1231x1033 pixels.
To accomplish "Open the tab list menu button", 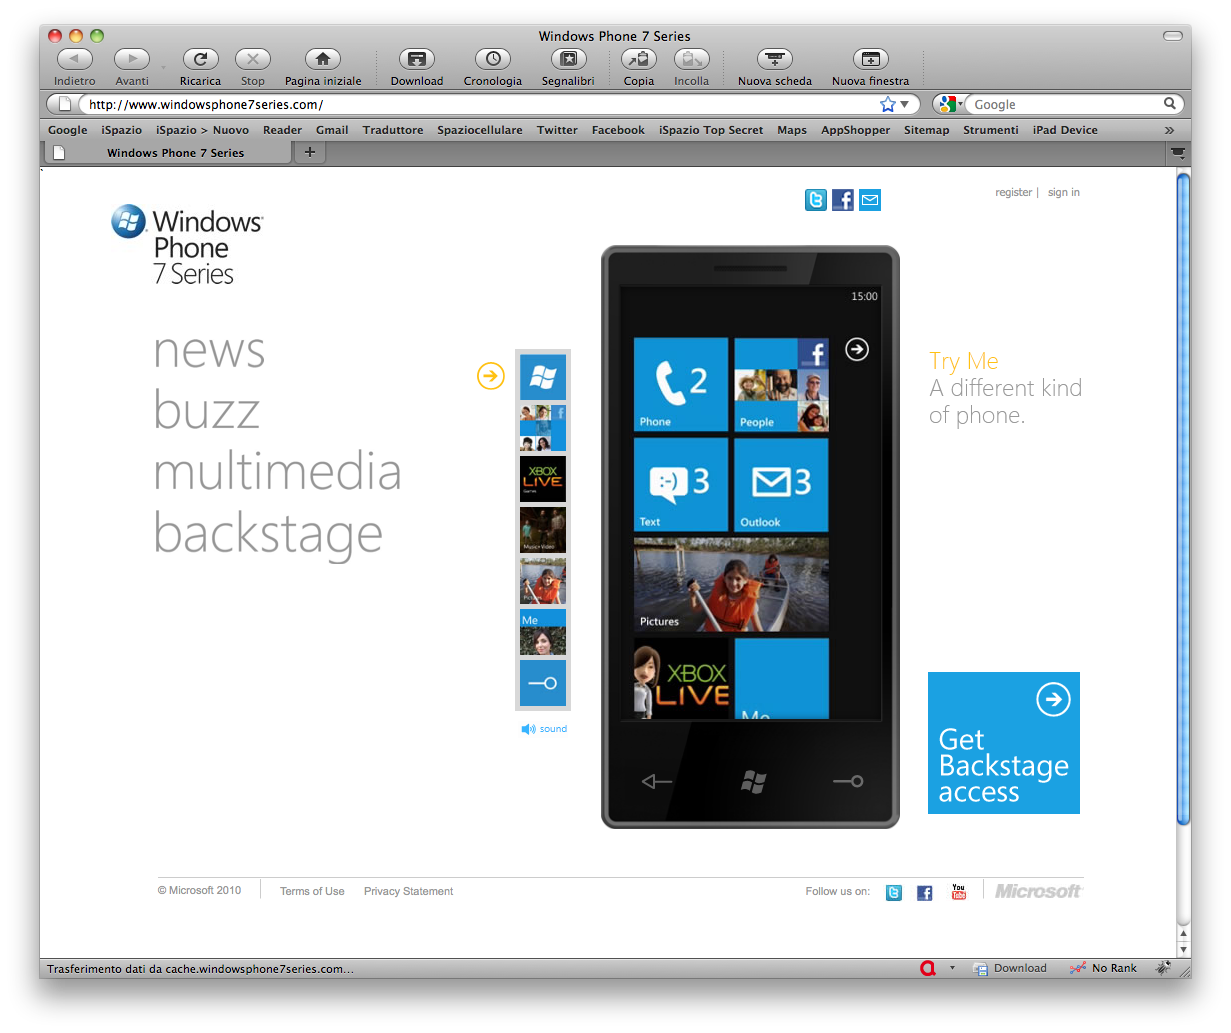I will pyautogui.click(x=1178, y=153).
